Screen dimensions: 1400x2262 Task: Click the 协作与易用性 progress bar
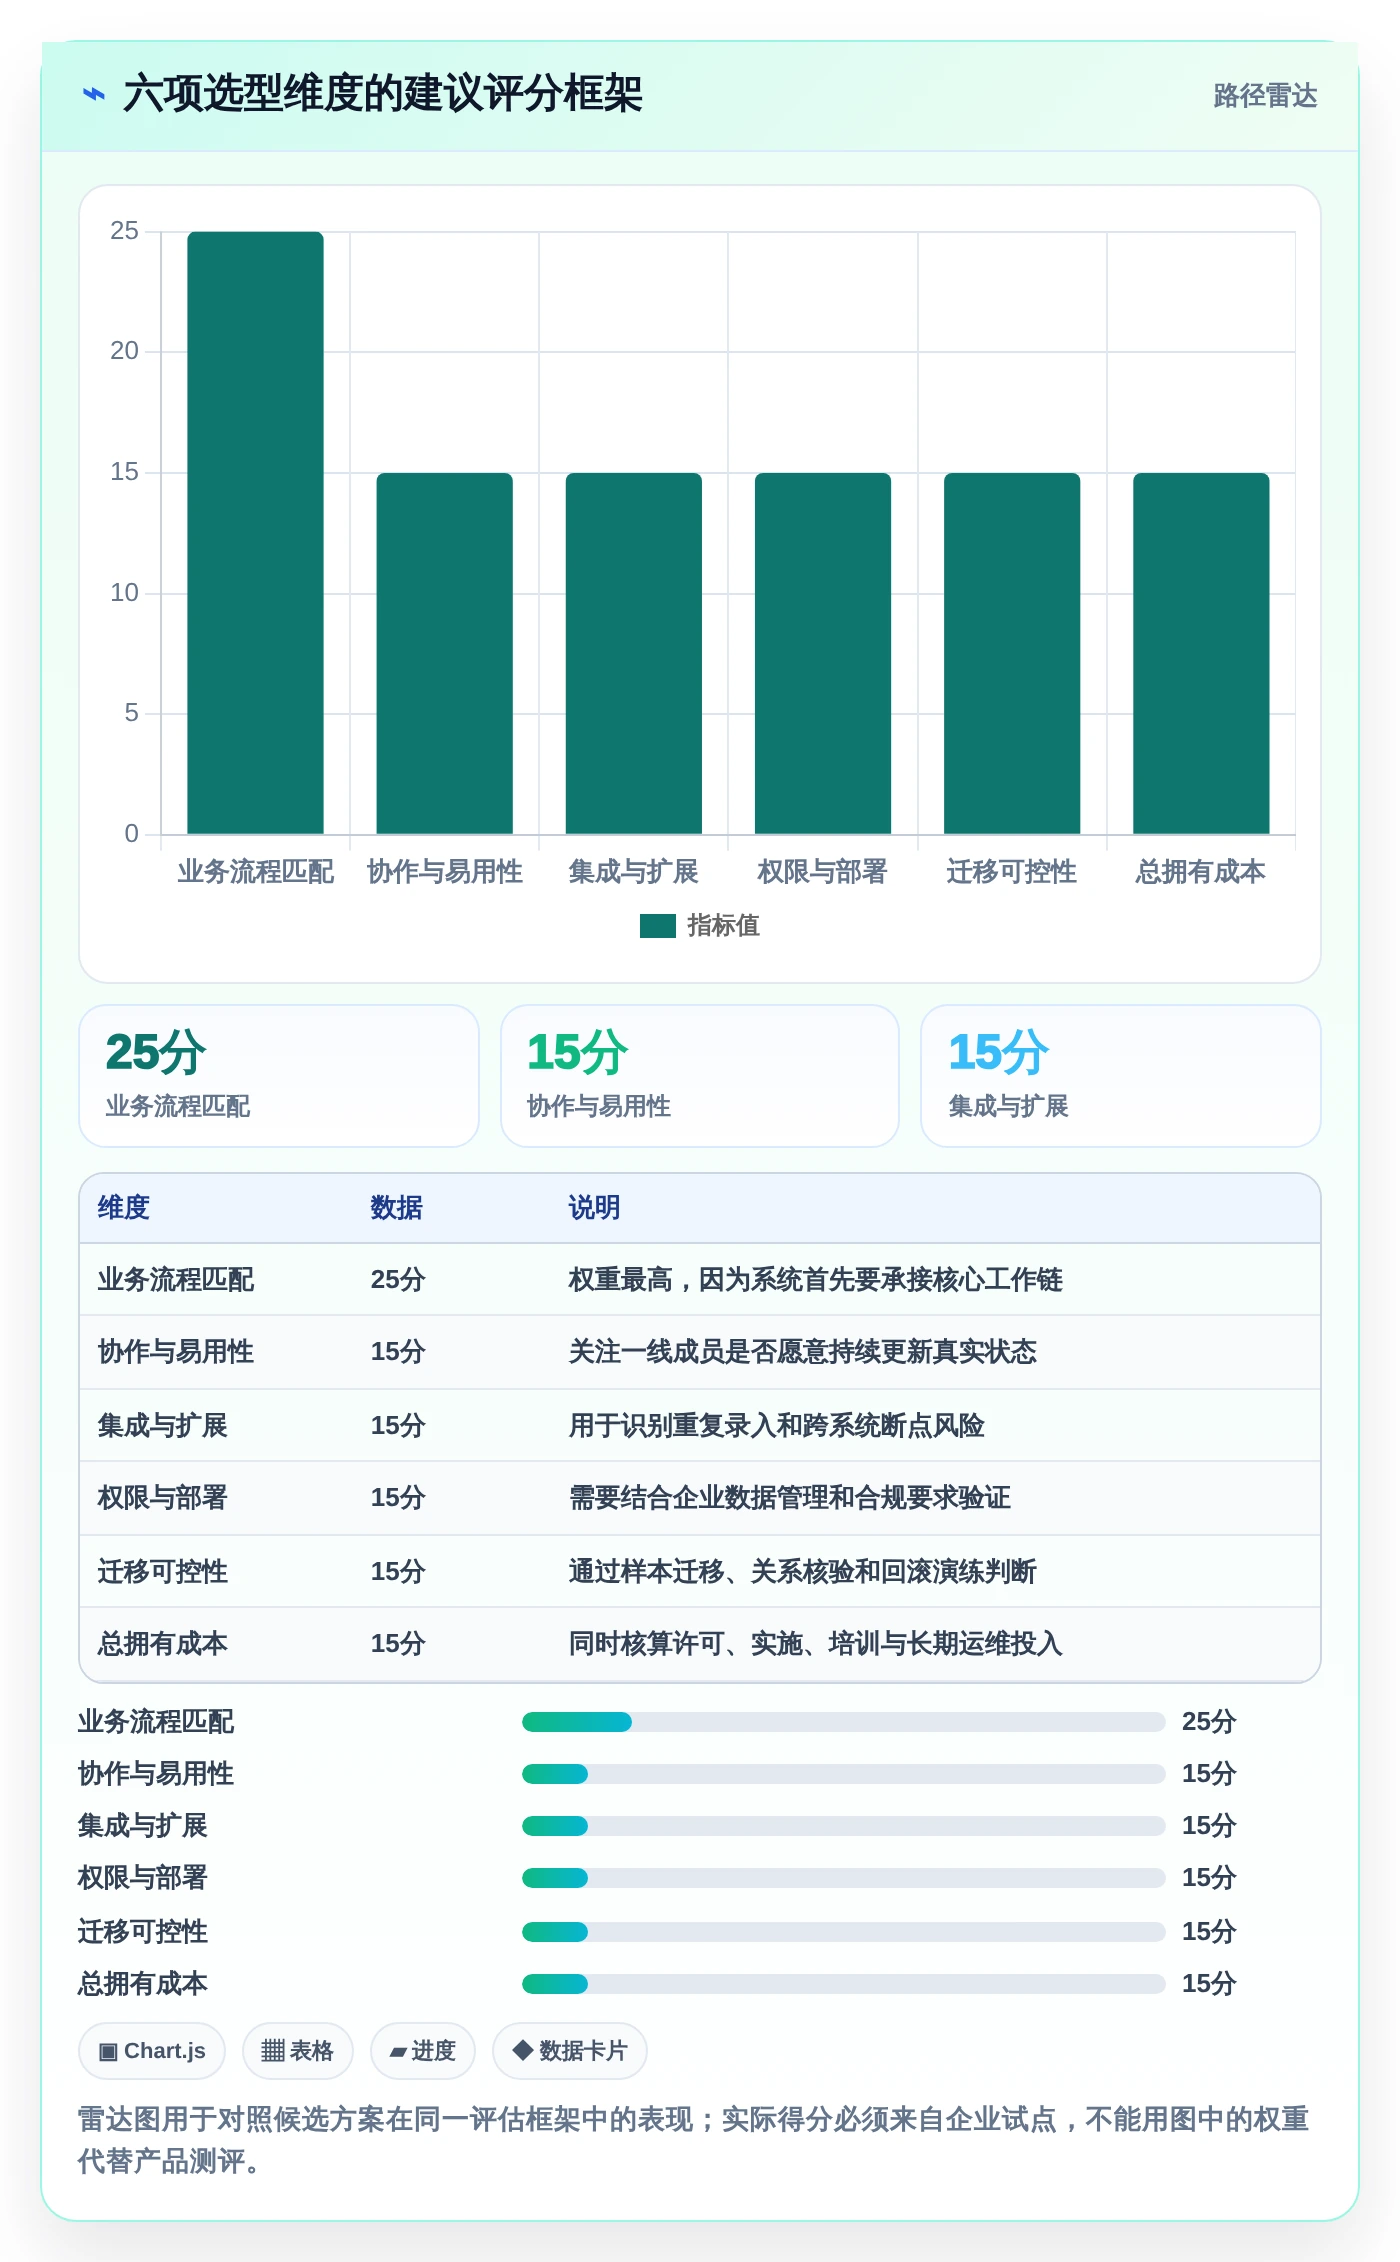tap(843, 1774)
